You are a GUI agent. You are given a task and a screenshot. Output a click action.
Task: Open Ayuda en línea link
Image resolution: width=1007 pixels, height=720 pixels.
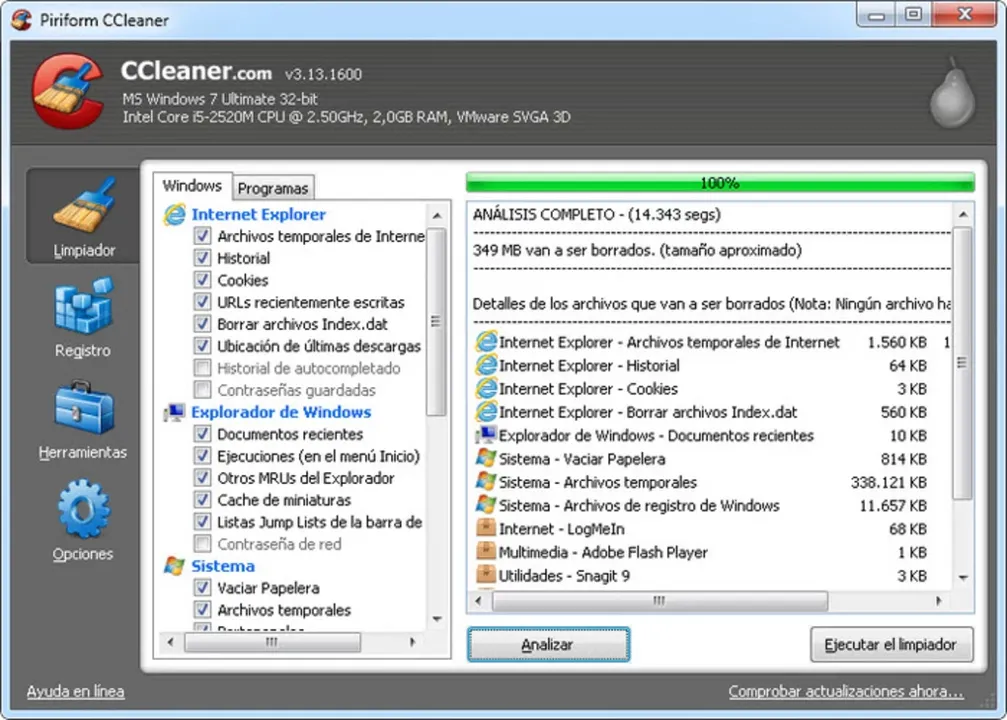point(75,691)
